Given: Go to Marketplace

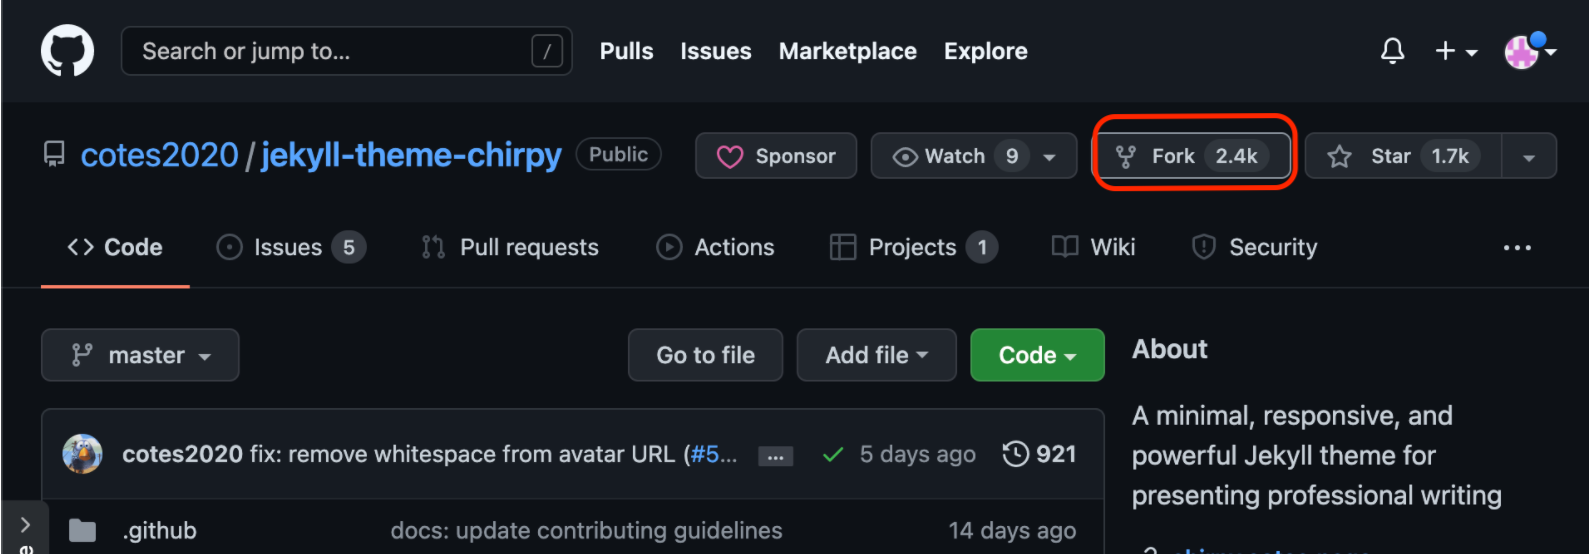Looking at the screenshot, I should click(847, 51).
